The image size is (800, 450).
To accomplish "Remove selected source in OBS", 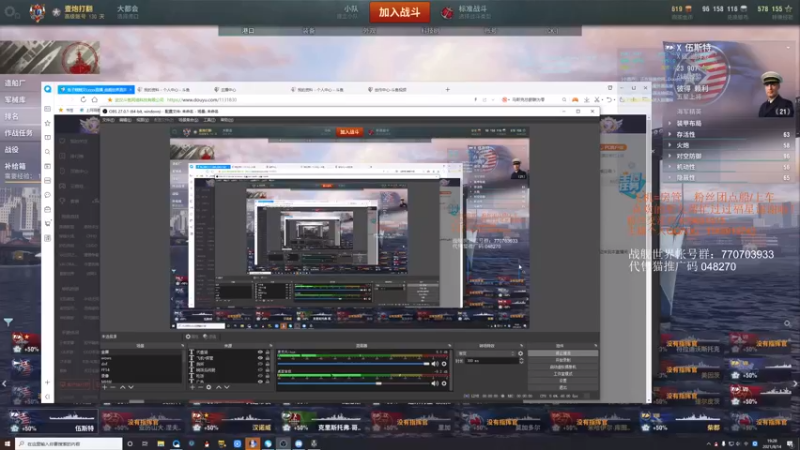I will click(201, 387).
